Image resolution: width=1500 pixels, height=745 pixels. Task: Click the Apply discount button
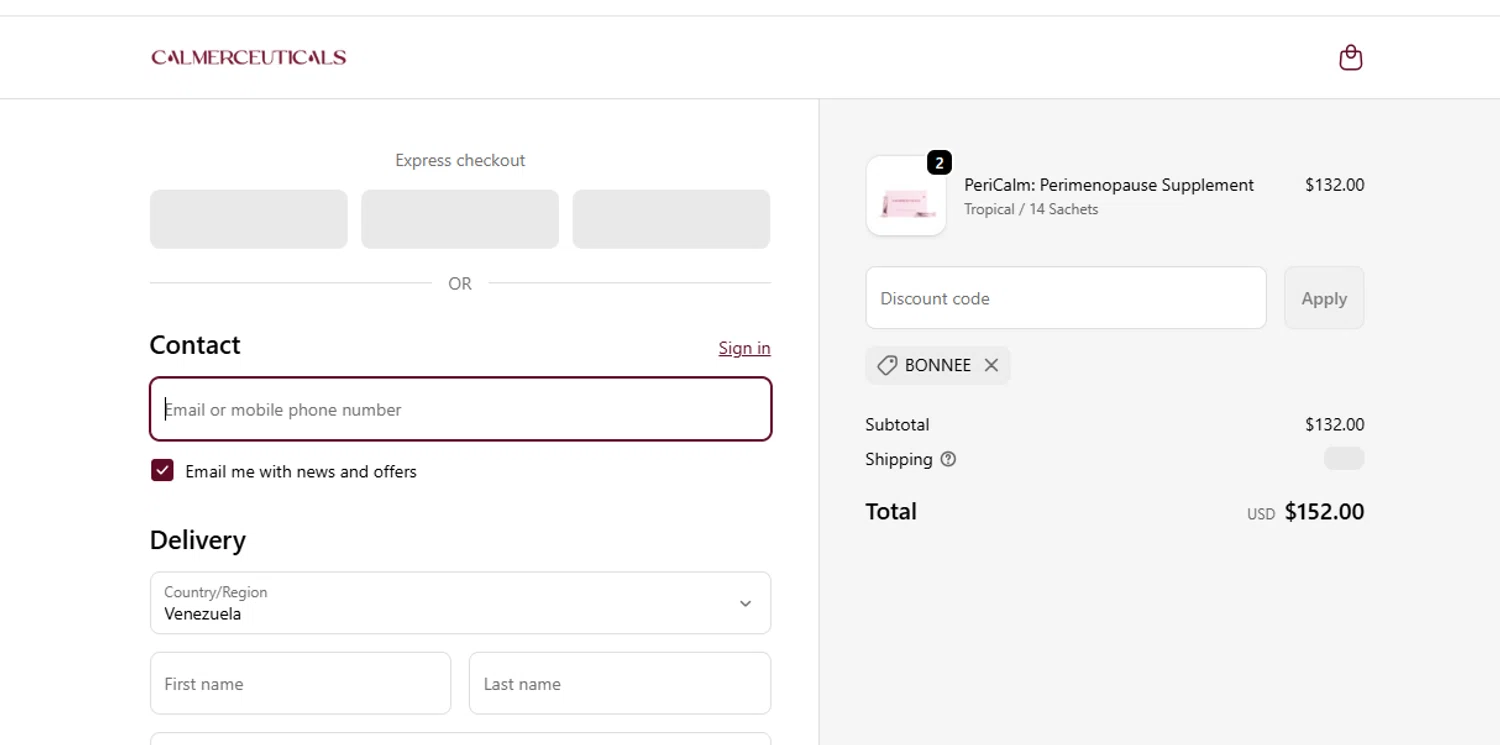pos(1324,298)
